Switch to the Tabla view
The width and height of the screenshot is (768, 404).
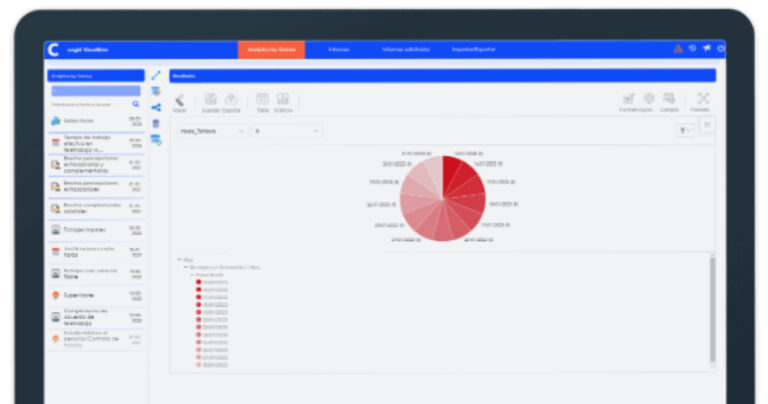point(263,99)
